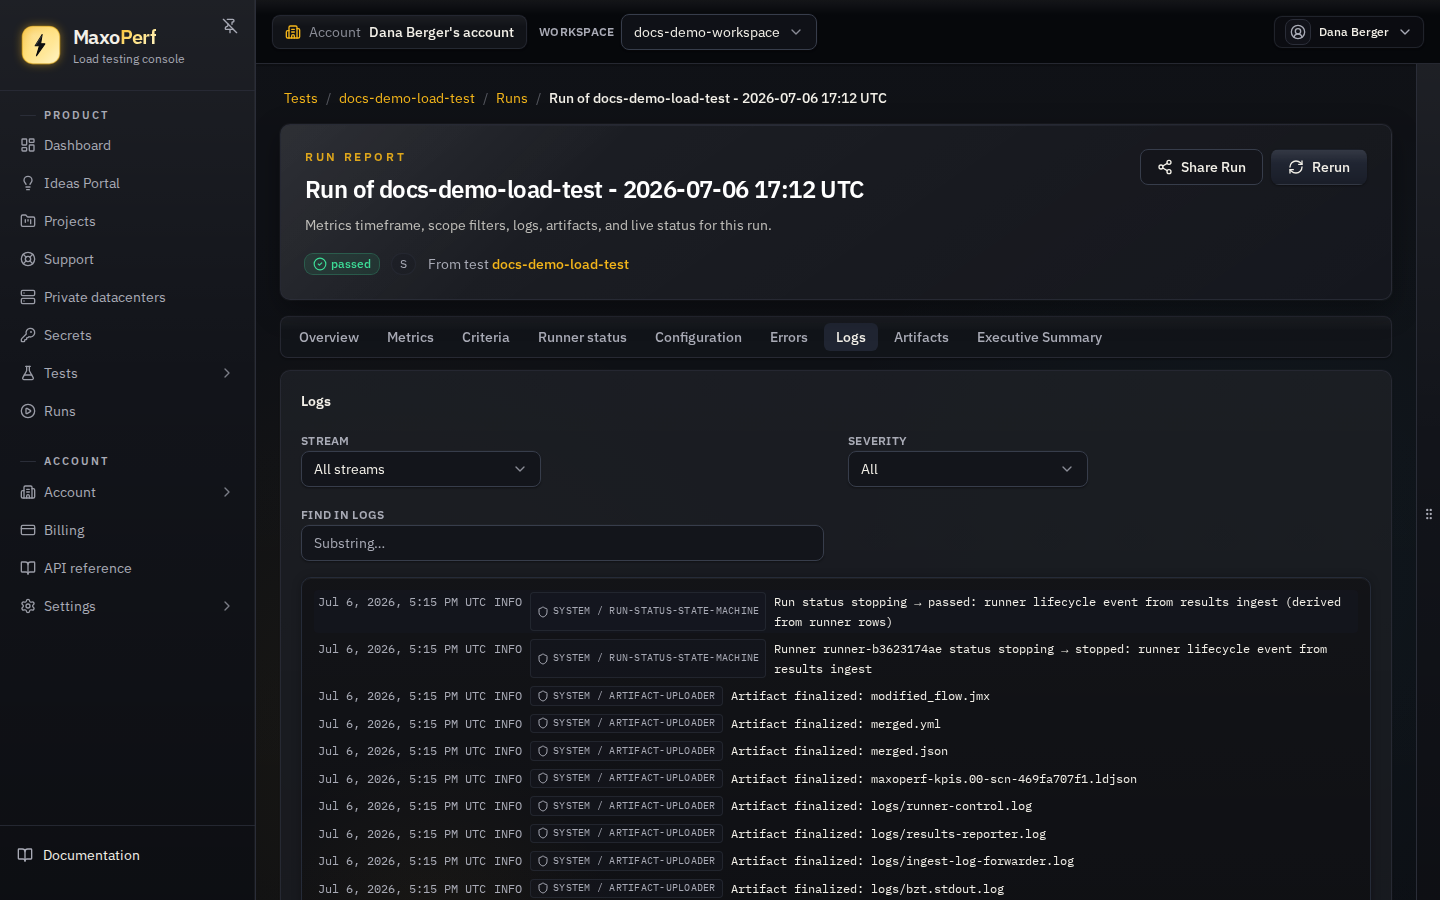This screenshot has height=900, width=1440.
Task: Click 'Artifact finalized: logs/runner-control.log' entry
Action: [881, 806]
